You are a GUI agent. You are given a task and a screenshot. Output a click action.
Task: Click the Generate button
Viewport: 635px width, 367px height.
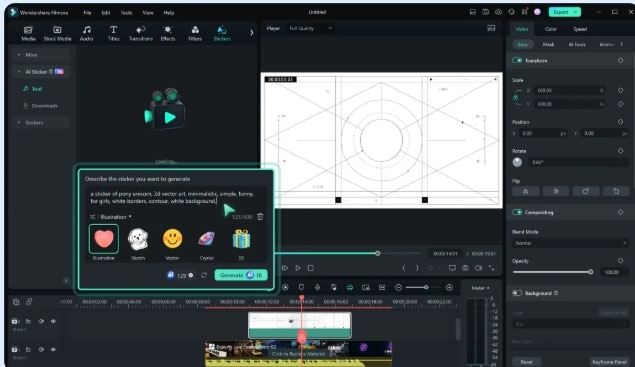pyautogui.click(x=241, y=275)
